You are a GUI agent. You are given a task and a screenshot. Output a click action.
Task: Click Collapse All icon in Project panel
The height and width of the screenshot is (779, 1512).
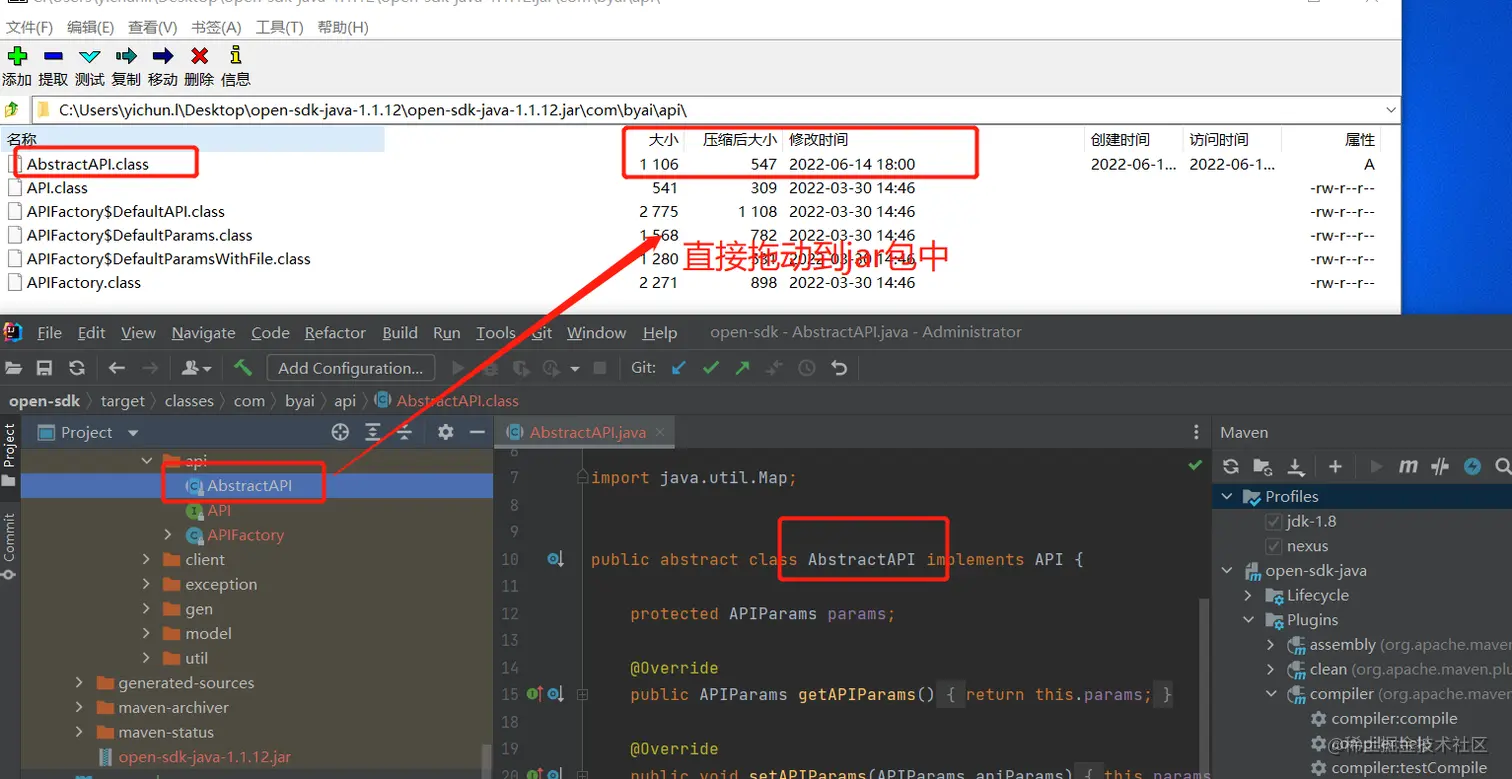click(404, 432)
